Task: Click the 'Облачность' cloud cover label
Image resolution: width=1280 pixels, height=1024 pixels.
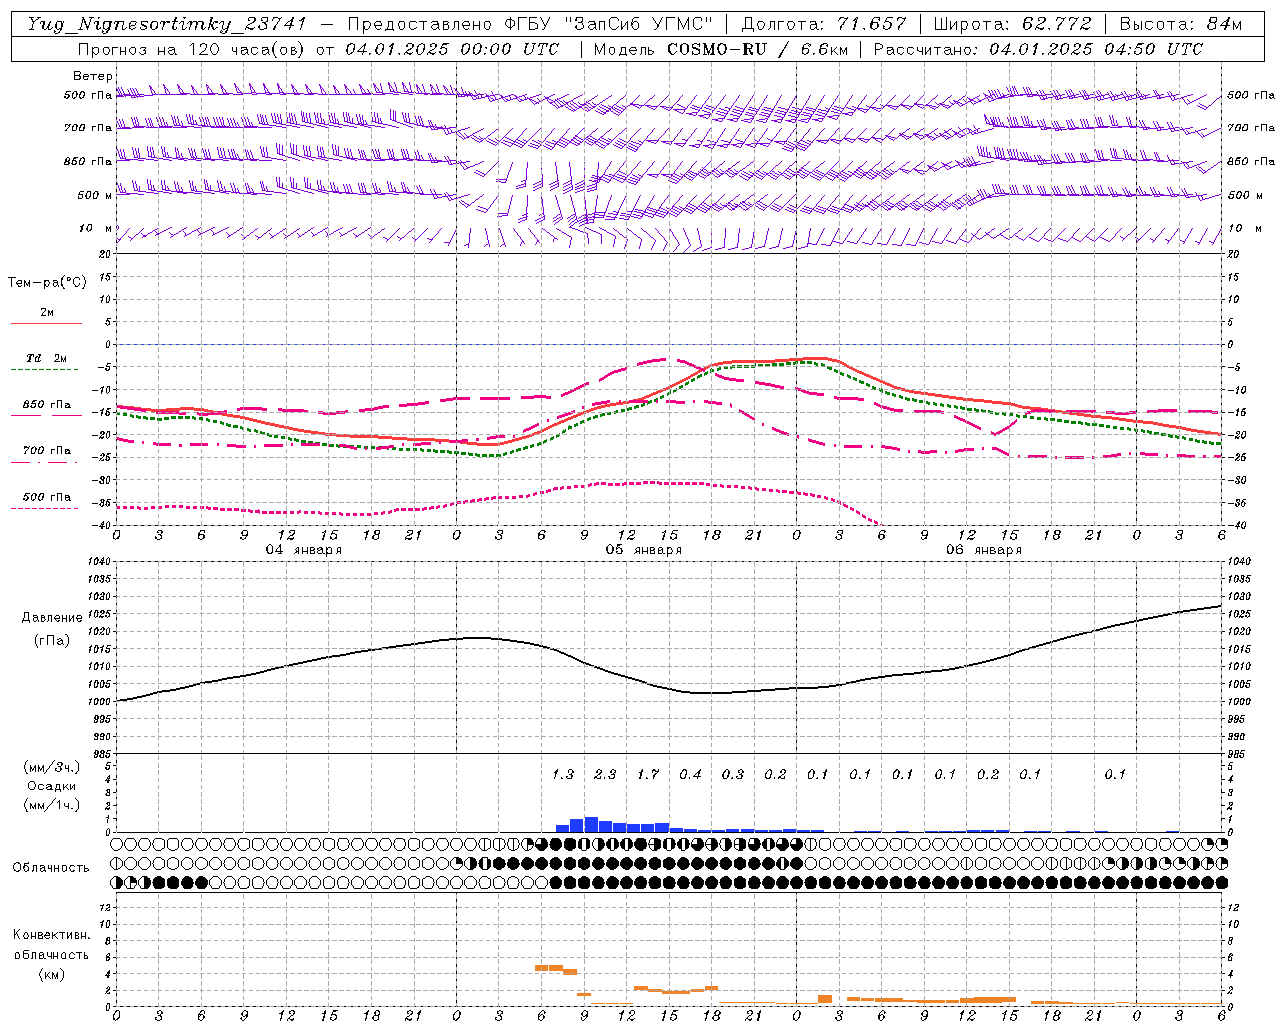Action: point(51,867)
